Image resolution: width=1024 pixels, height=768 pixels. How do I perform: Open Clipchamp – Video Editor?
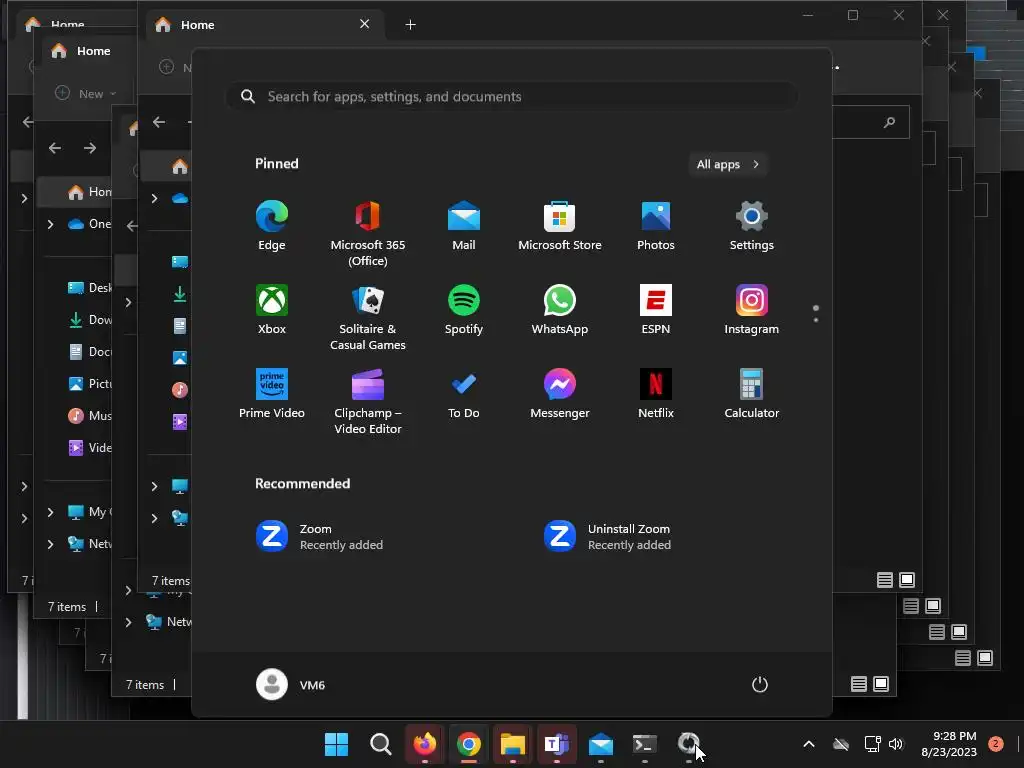coord(368,402)
